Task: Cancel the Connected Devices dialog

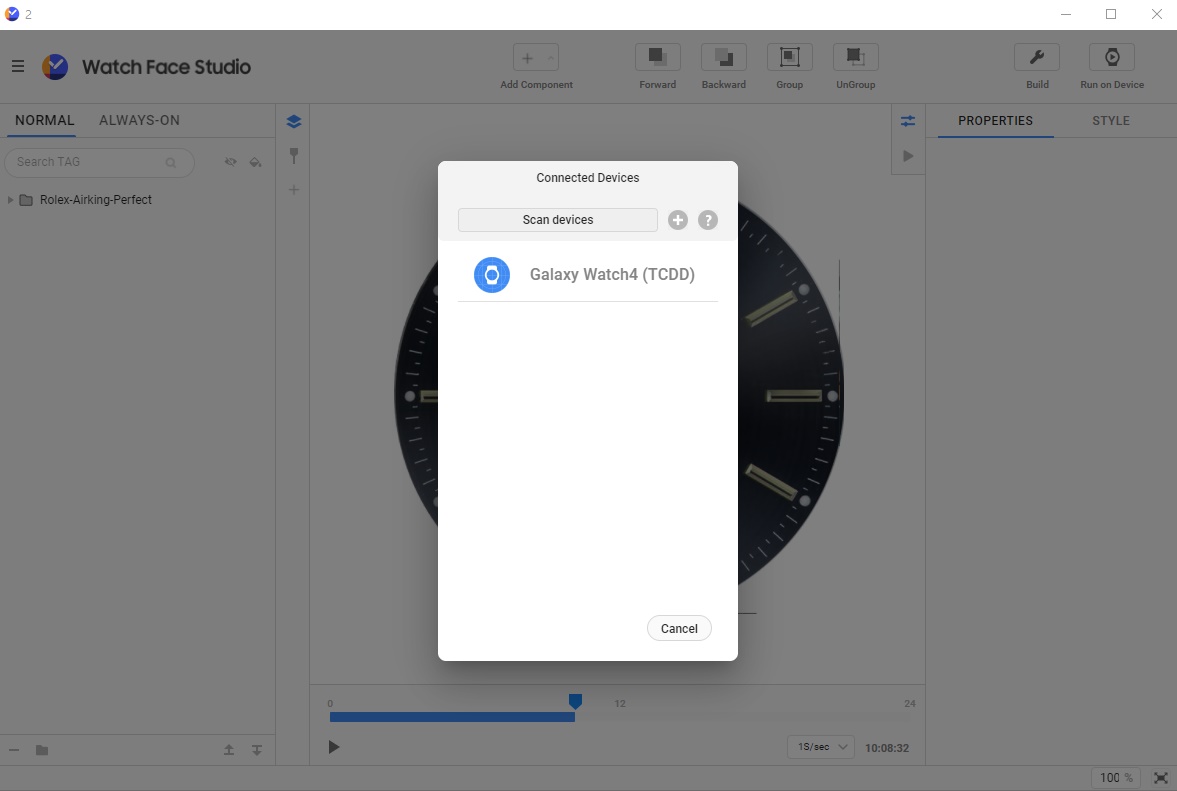Action: point(679,628)
